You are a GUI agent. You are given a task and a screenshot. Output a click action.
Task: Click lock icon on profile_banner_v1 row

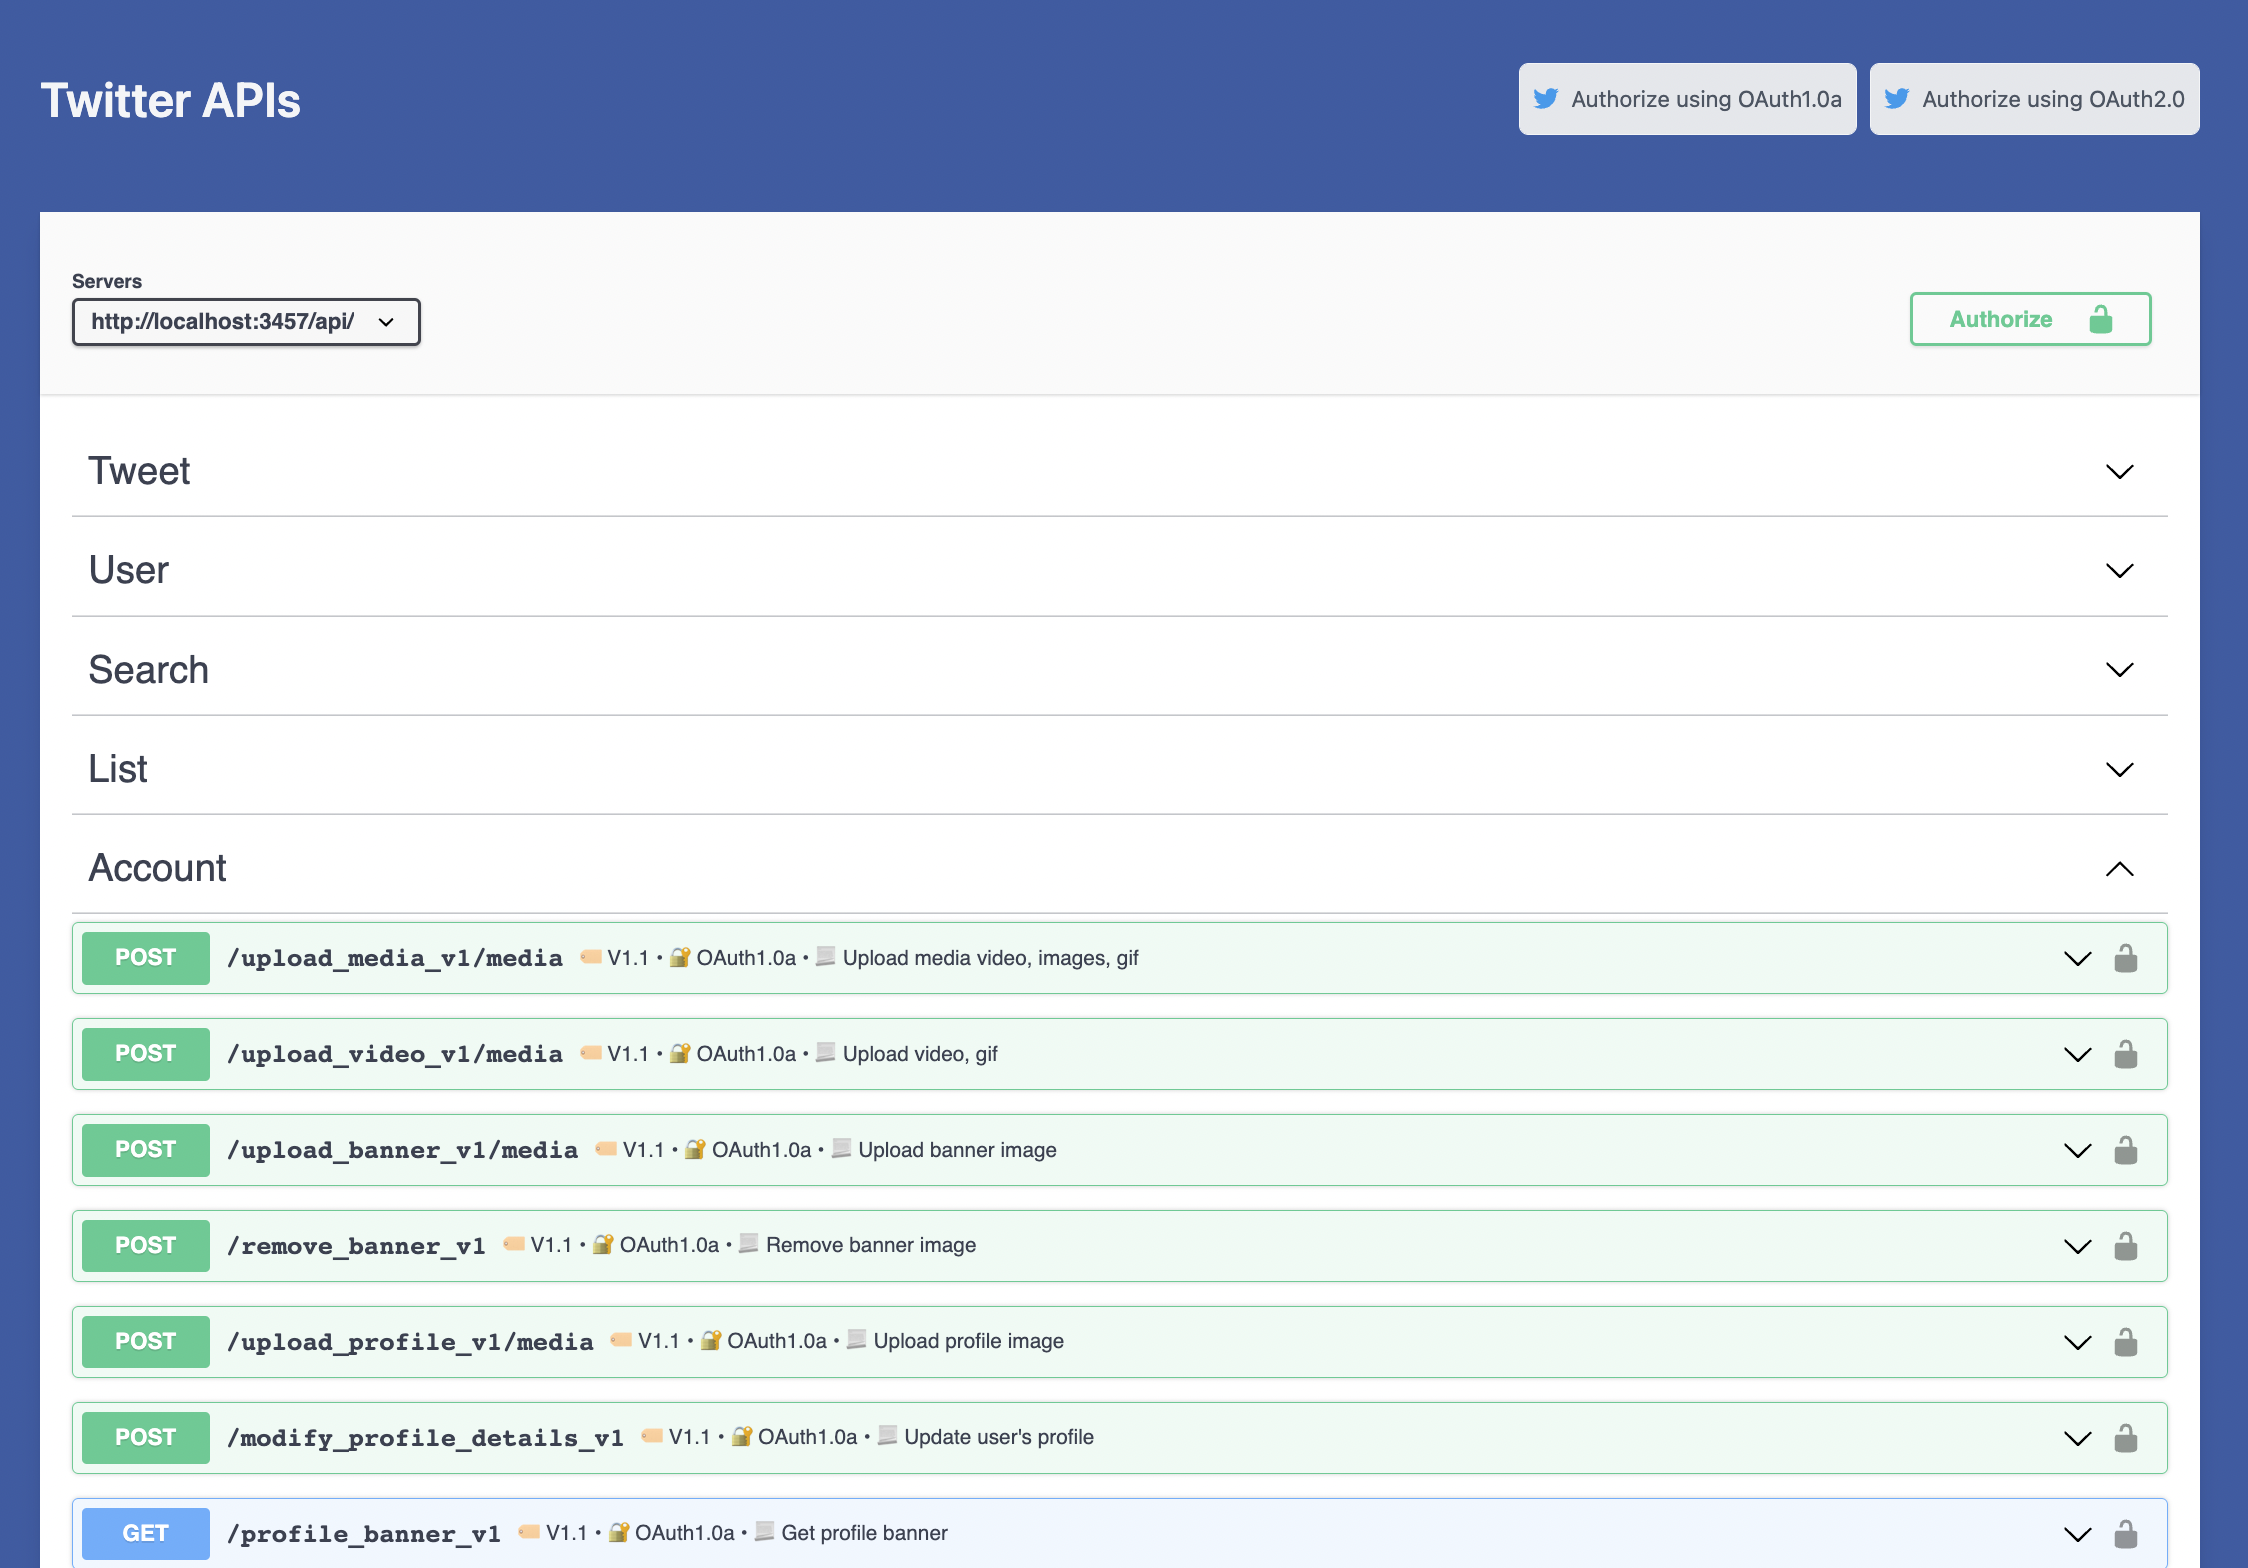(2125, 1534)
